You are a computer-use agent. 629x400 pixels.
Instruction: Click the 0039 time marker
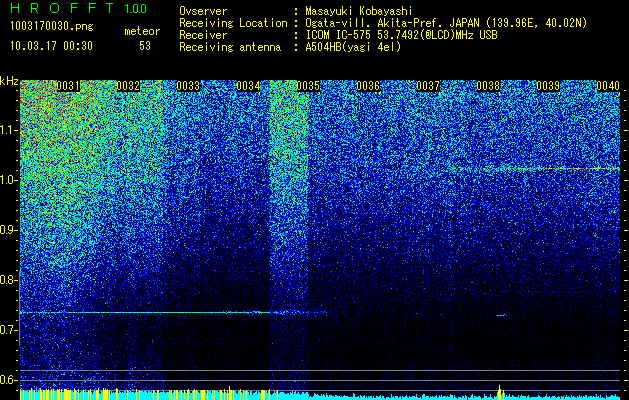coord(548,86)
